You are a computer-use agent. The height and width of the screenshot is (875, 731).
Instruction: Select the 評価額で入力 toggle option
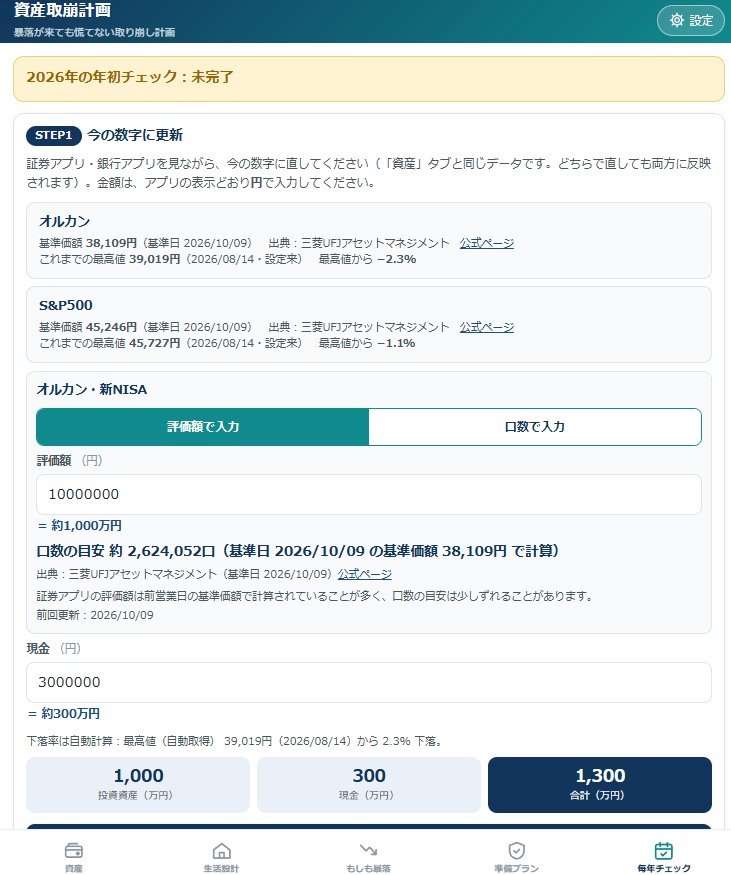click(x=203, y=427)
